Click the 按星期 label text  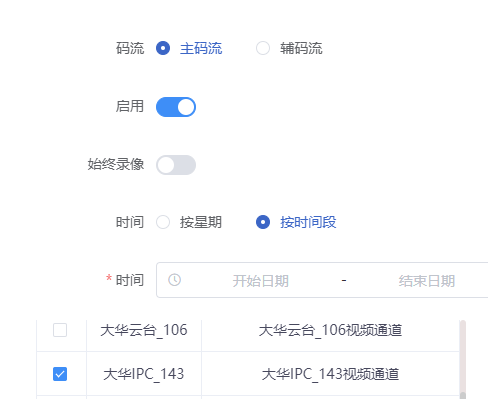[201, 222]
